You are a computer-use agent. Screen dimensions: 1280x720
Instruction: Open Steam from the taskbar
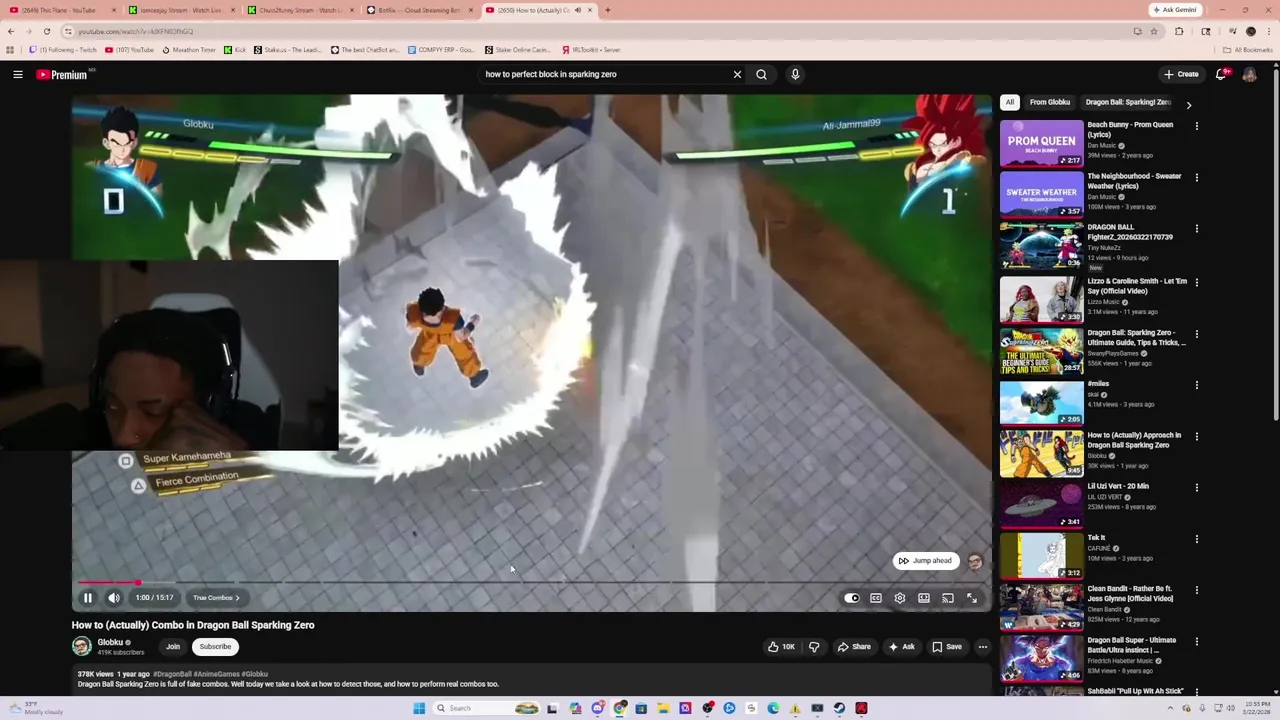(x=839, y=708)
